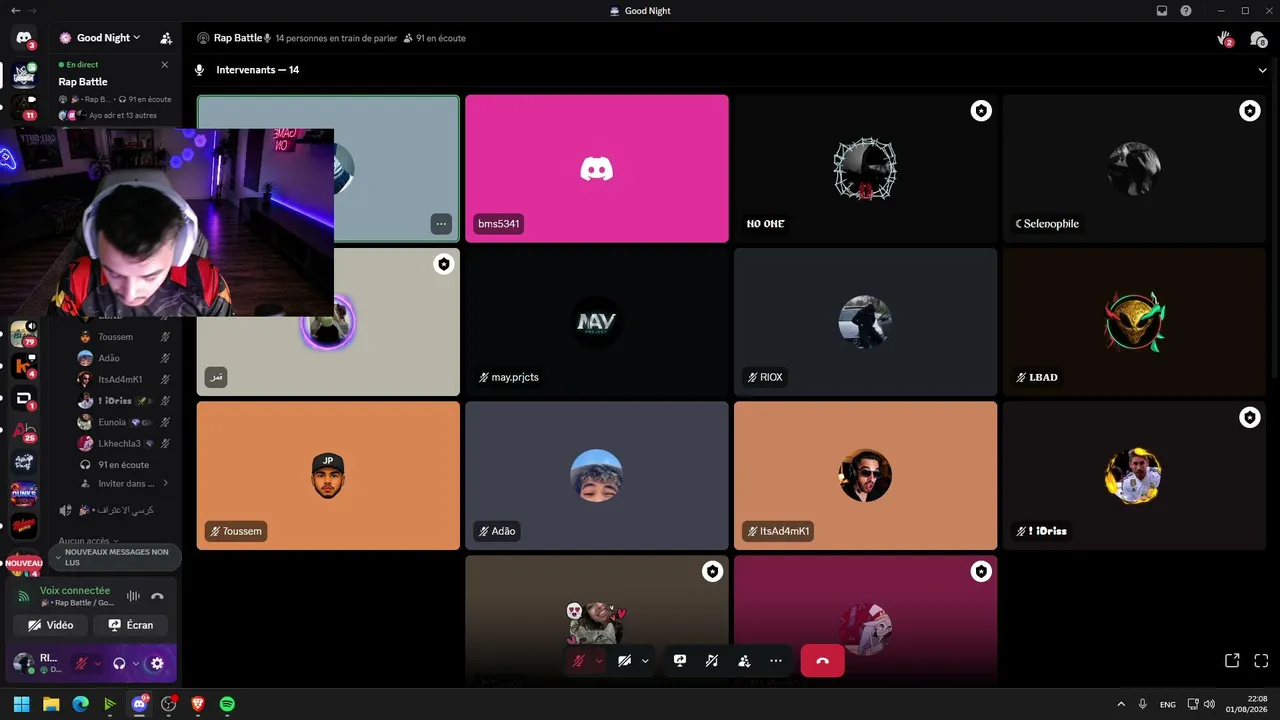Open user settings gear
This screenshot has height=720, width=1280.
click(x=157, y=663)
